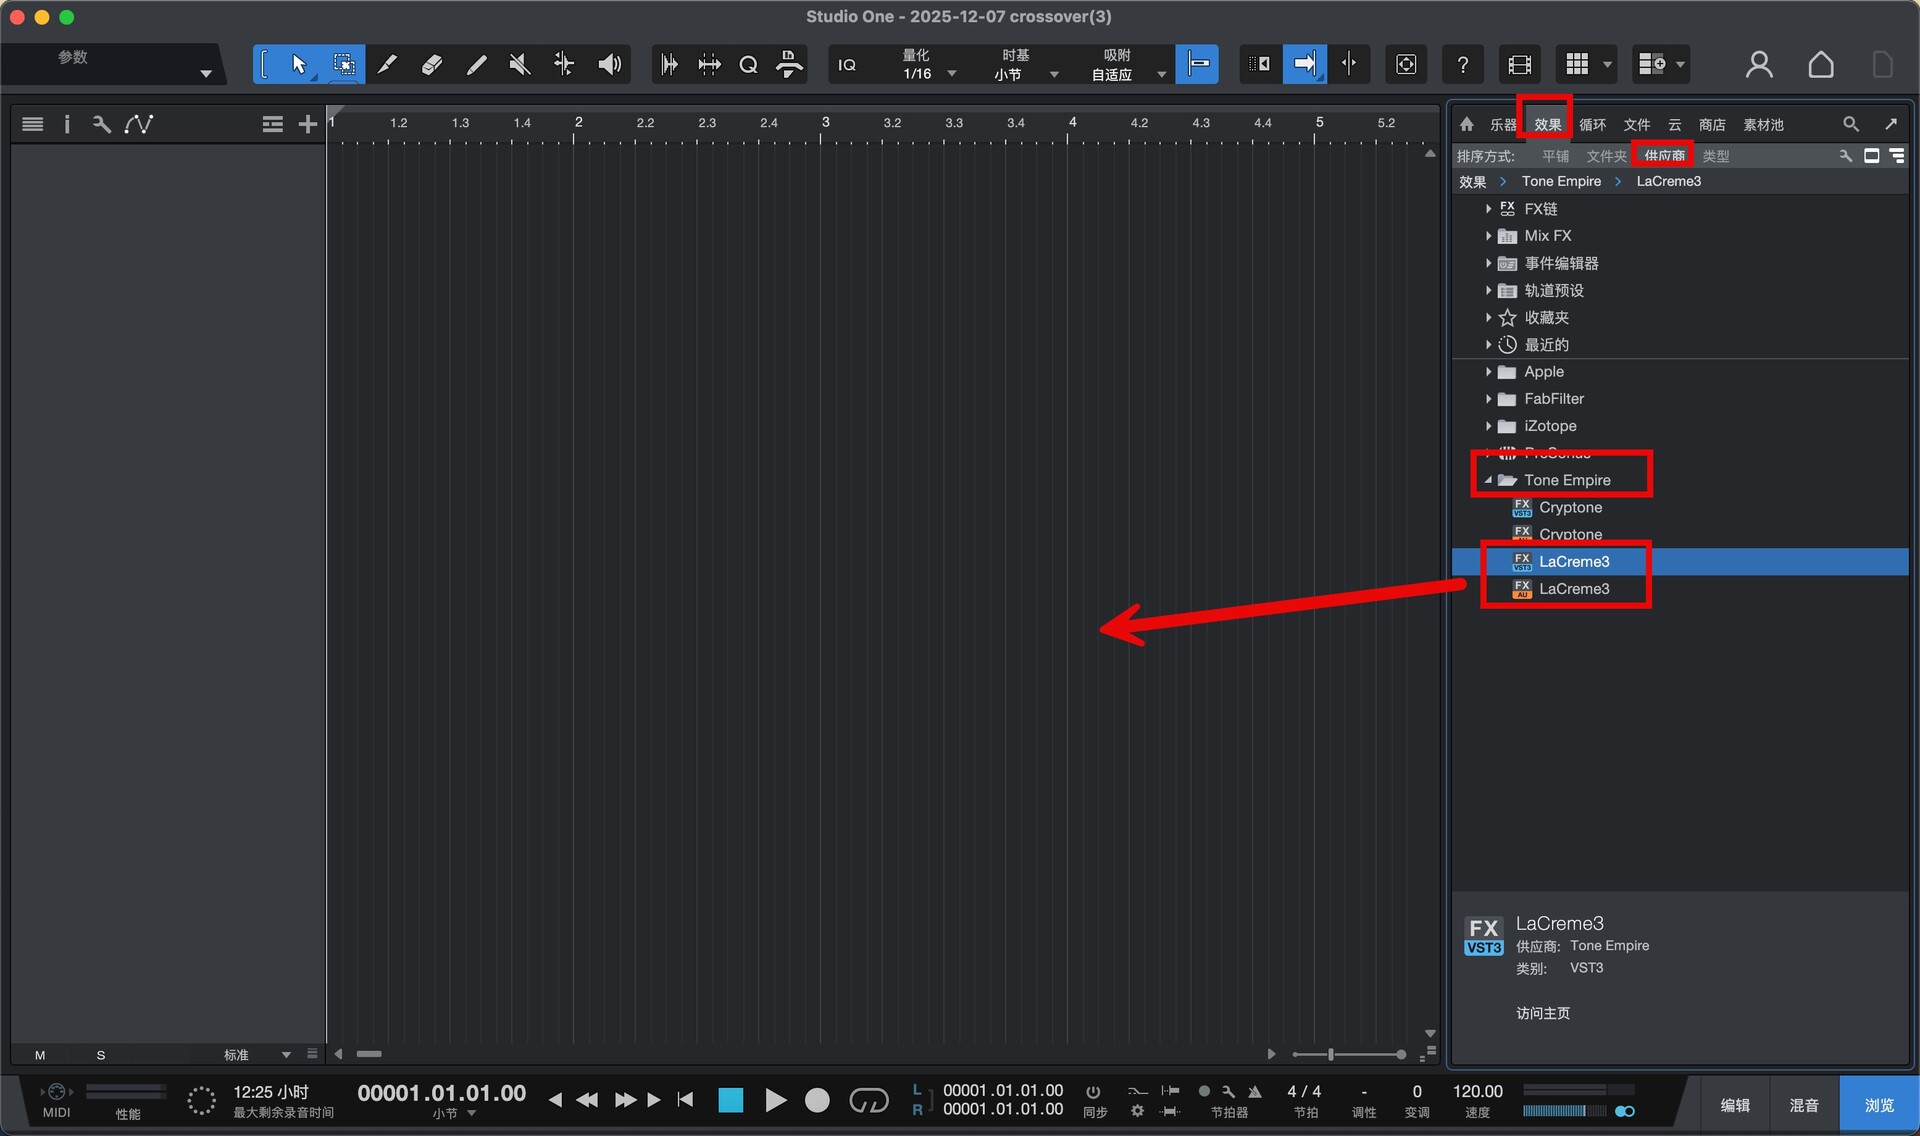Open browser search magnifier
The height and width of the screenshot is (1136, 1920).
(x=1851, y=124)
